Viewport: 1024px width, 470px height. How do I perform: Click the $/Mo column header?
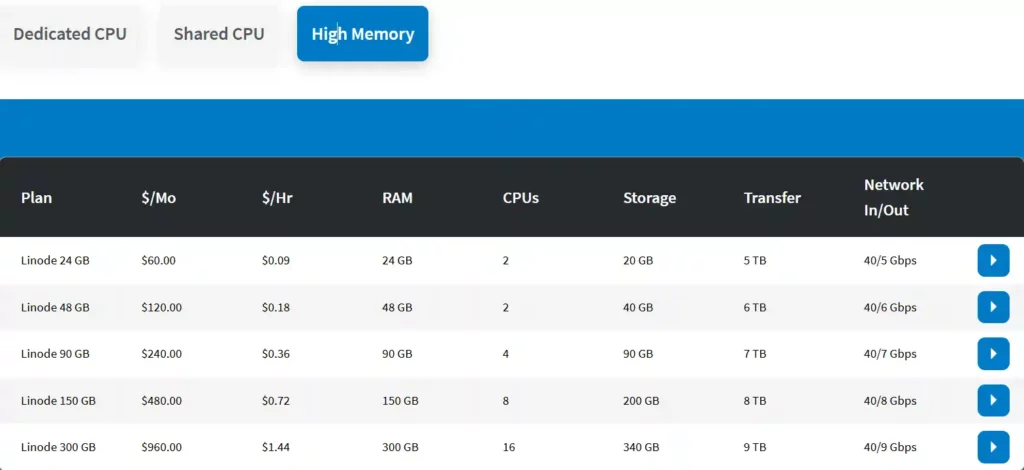159,198
